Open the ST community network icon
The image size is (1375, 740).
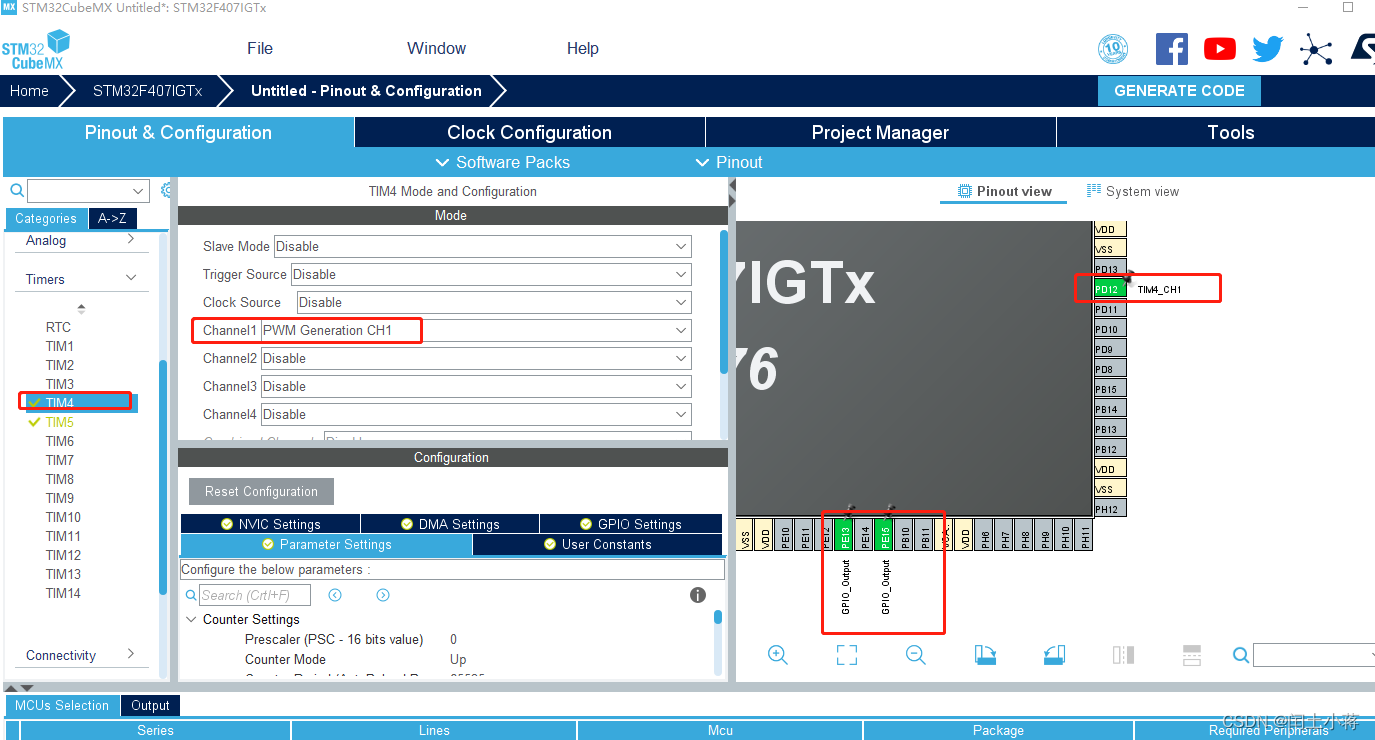click(x=1315, y=49)
